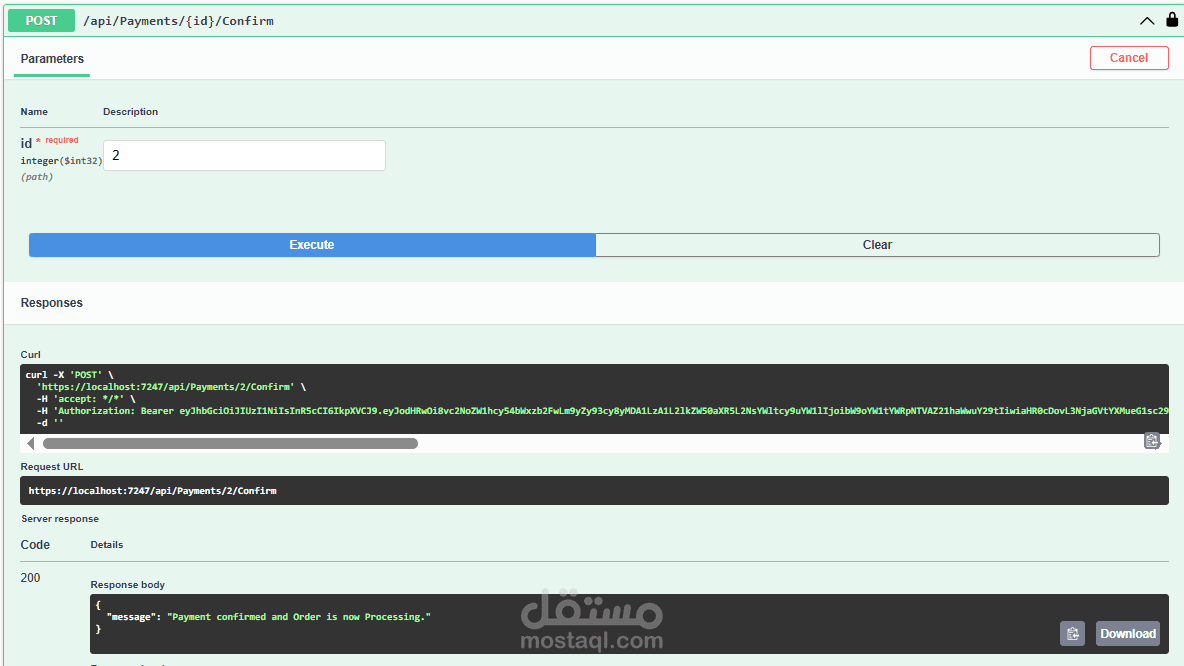Image resolution: width=1184 pixels, height=666 pixels.
Task: Click the id input field
Action: (x=244, y=156)
